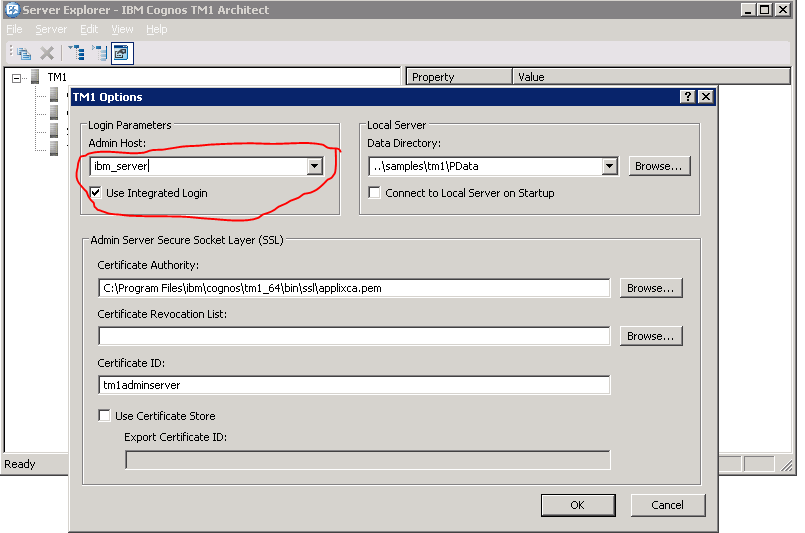Image resolution: width=805 pixels, height=533 pixels.
Task: Open the Server menu
Action: click(x=51, y=29)
